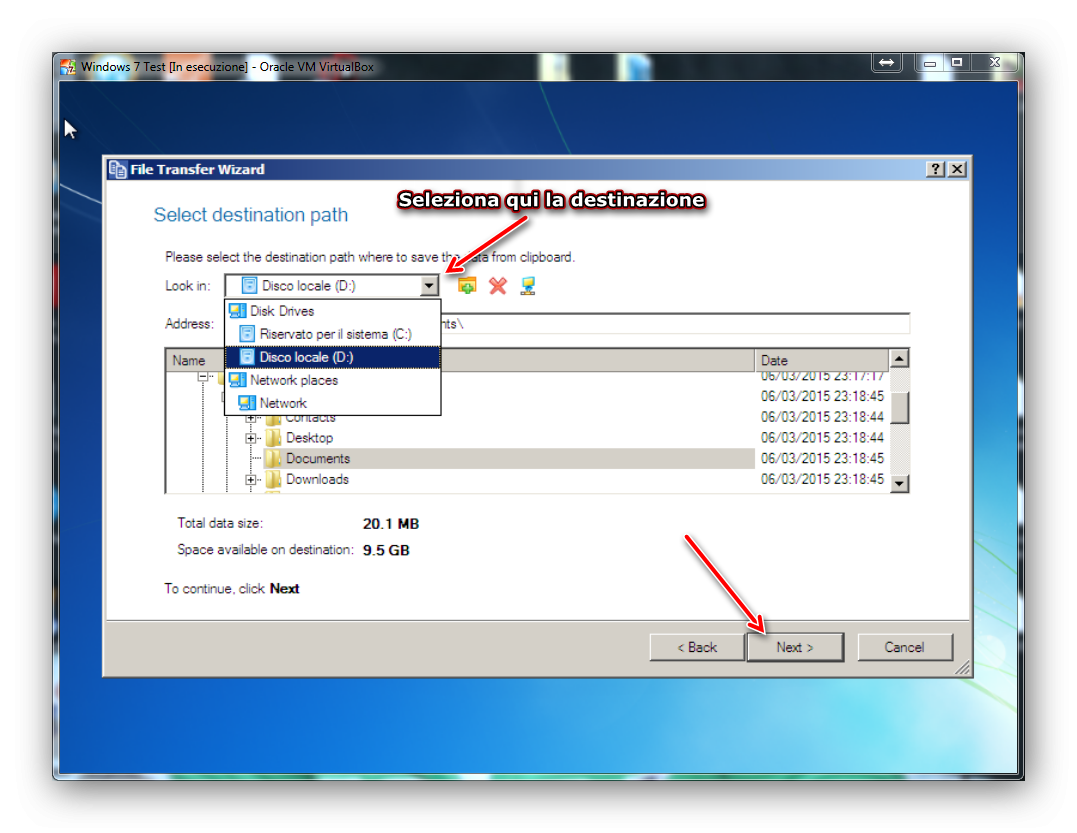Image resolution: width=1077 pixels, height=833 pixels.
Task: Expand the Downloads tree node
Action: (251, 479)
